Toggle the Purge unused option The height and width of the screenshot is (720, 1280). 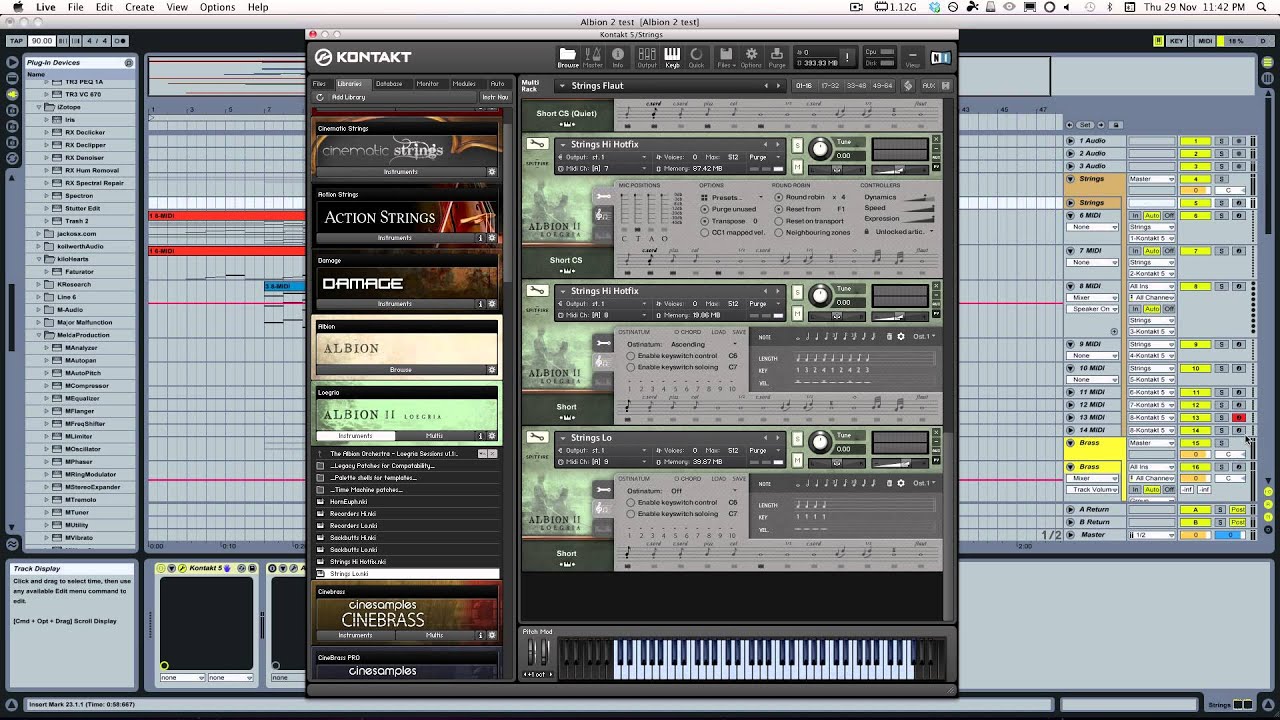coord(705,209)
